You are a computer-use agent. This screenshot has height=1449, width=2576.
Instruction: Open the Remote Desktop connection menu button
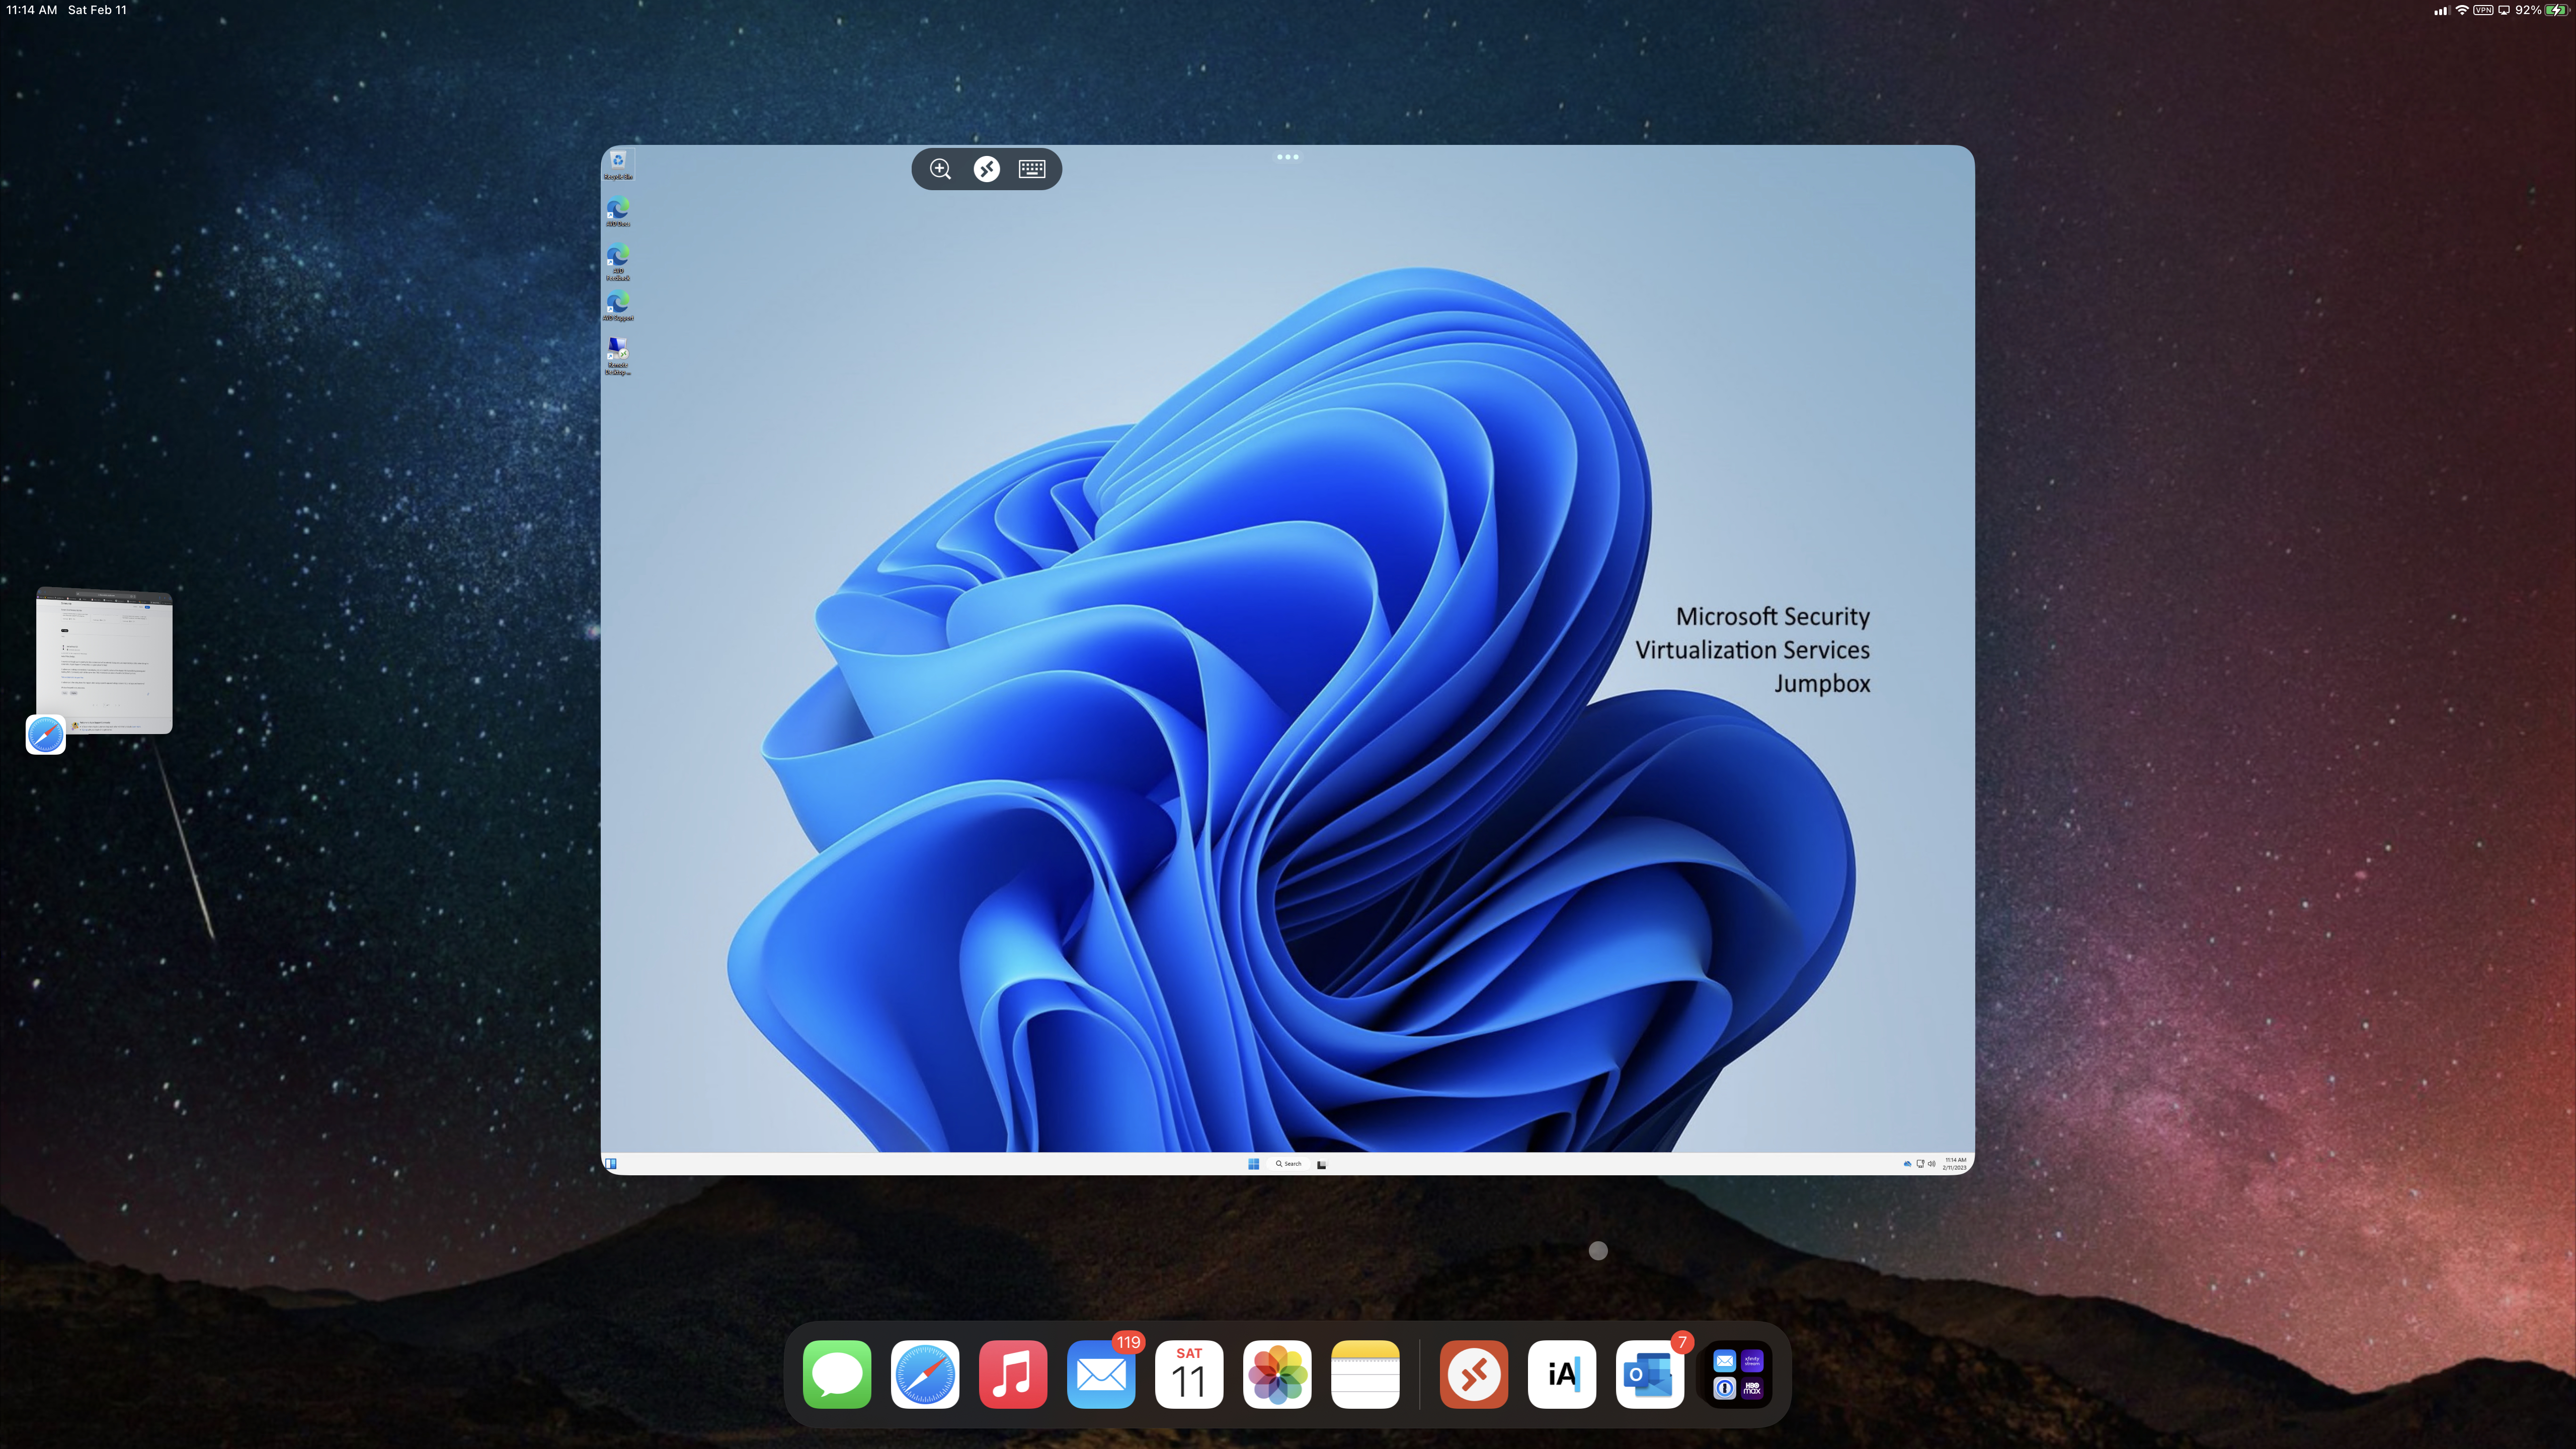[986, 169]
